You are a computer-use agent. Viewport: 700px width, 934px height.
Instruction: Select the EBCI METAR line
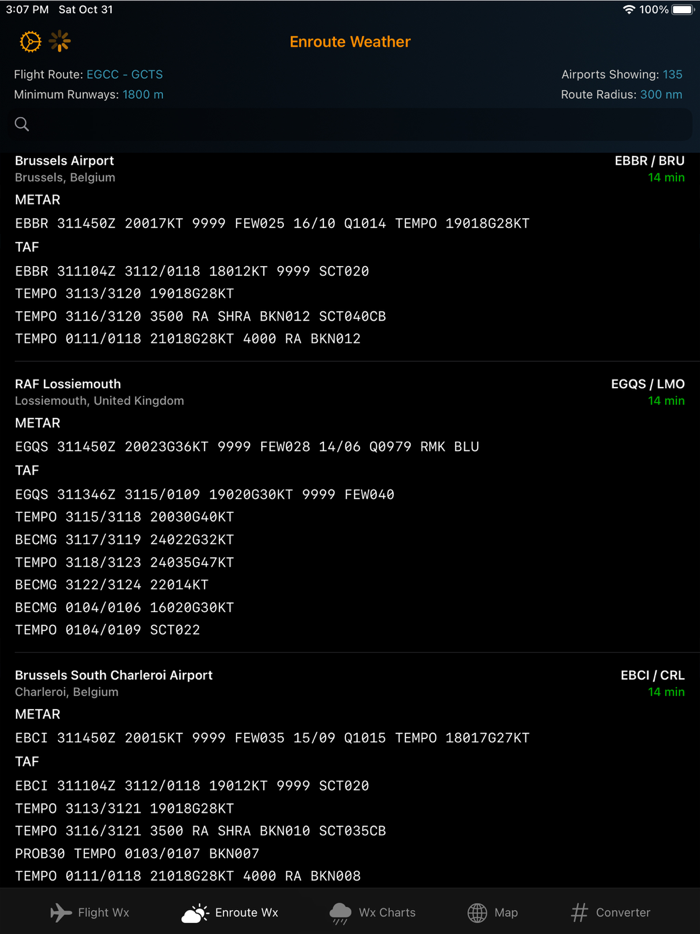[x=272, y=738]
